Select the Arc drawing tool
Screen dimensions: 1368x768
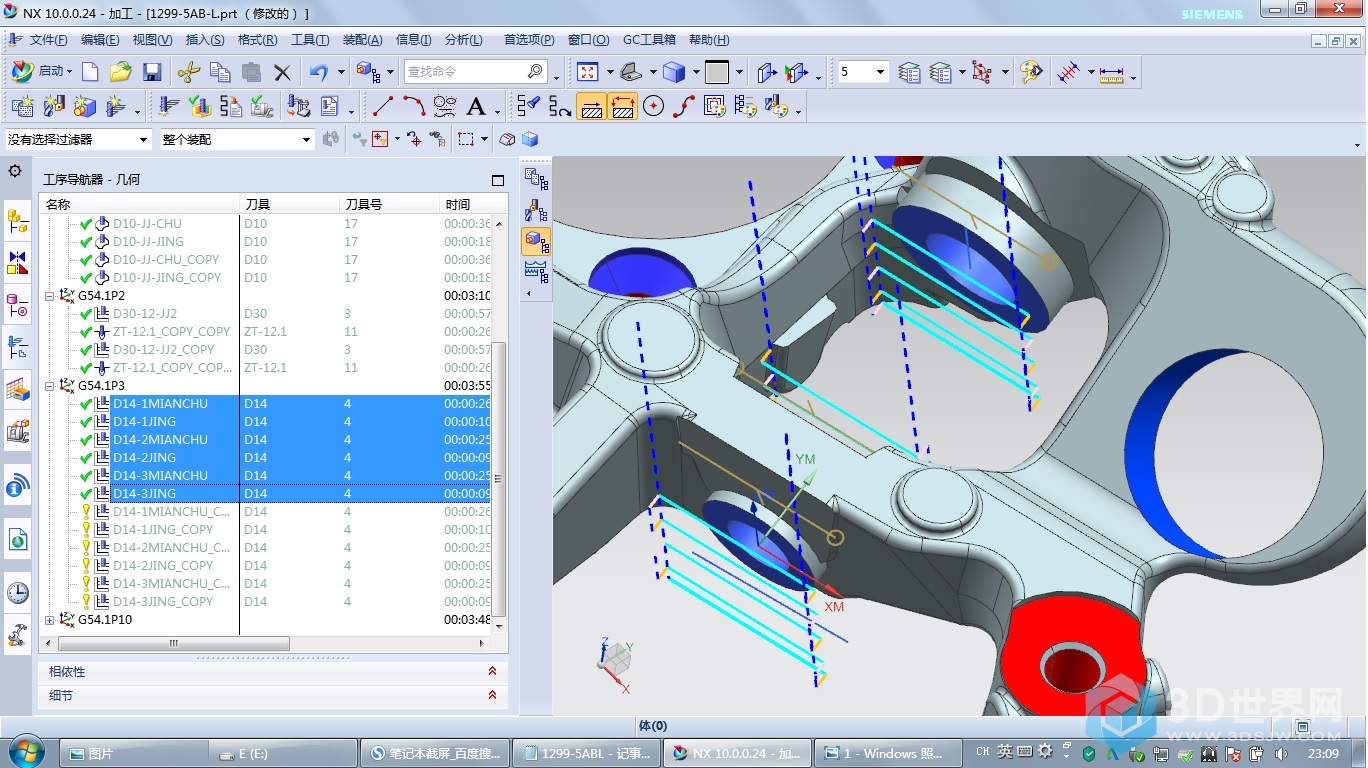point(413,106)
